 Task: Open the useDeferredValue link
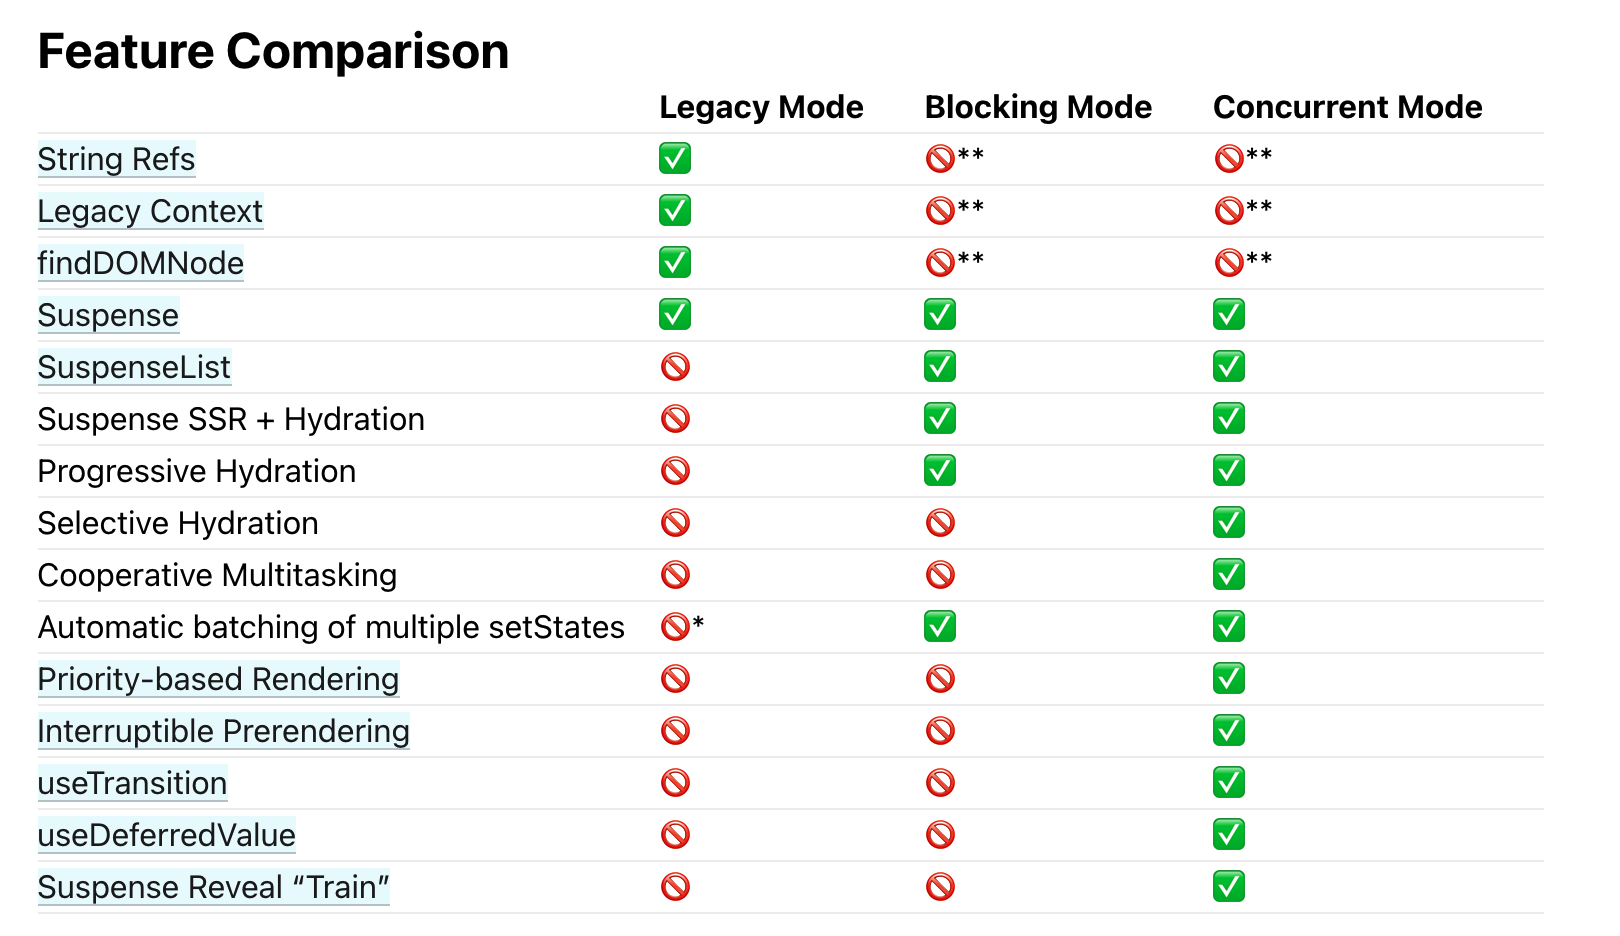166,836
